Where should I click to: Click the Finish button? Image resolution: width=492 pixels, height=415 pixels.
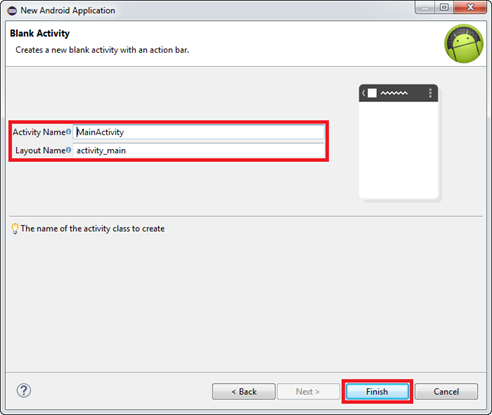pyautogui.click(x=377, y=391)
